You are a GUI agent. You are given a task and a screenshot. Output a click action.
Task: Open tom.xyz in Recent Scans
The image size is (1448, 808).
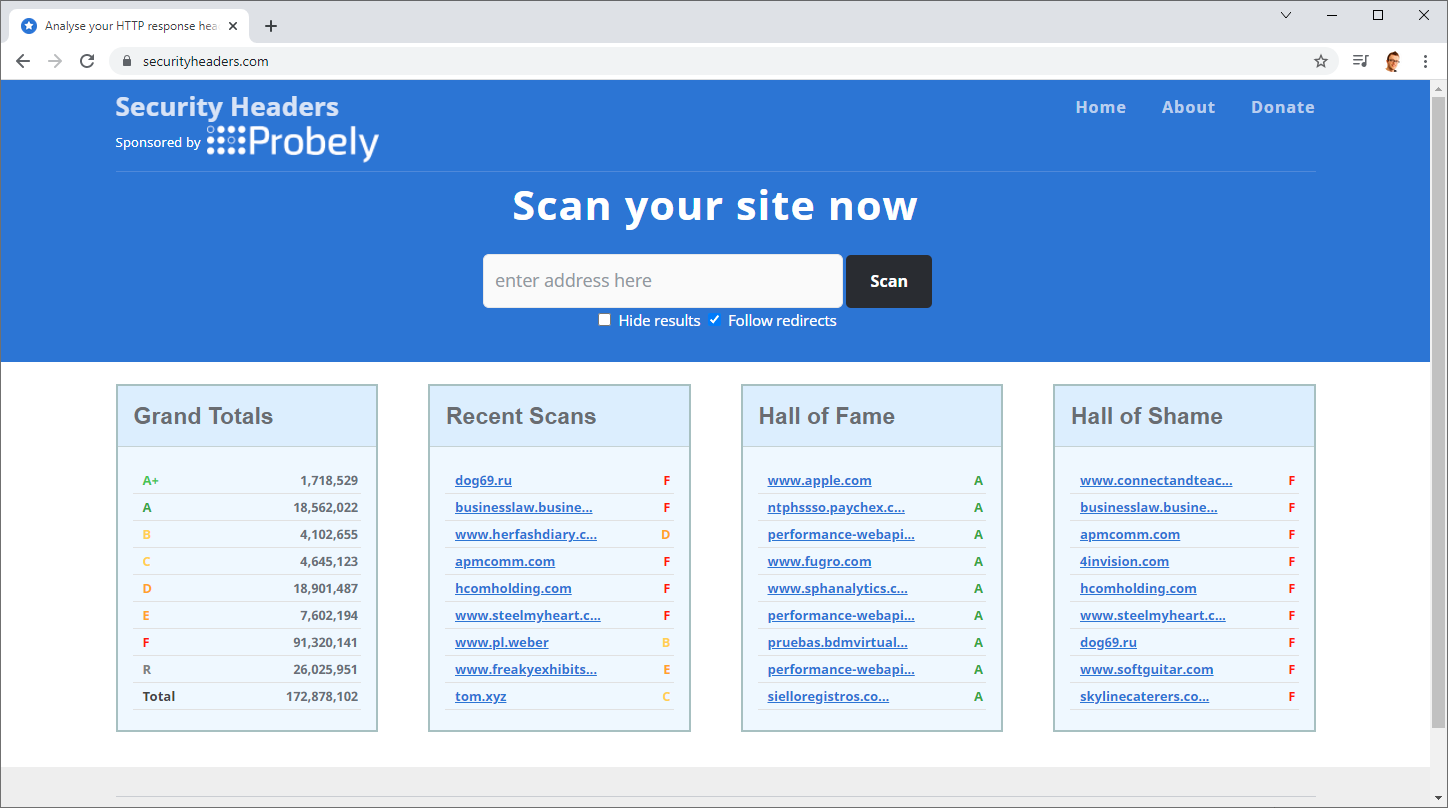[480, 697]
